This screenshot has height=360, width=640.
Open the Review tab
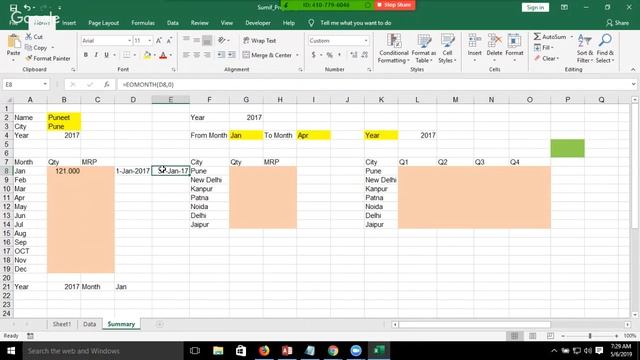pos(200,23)
